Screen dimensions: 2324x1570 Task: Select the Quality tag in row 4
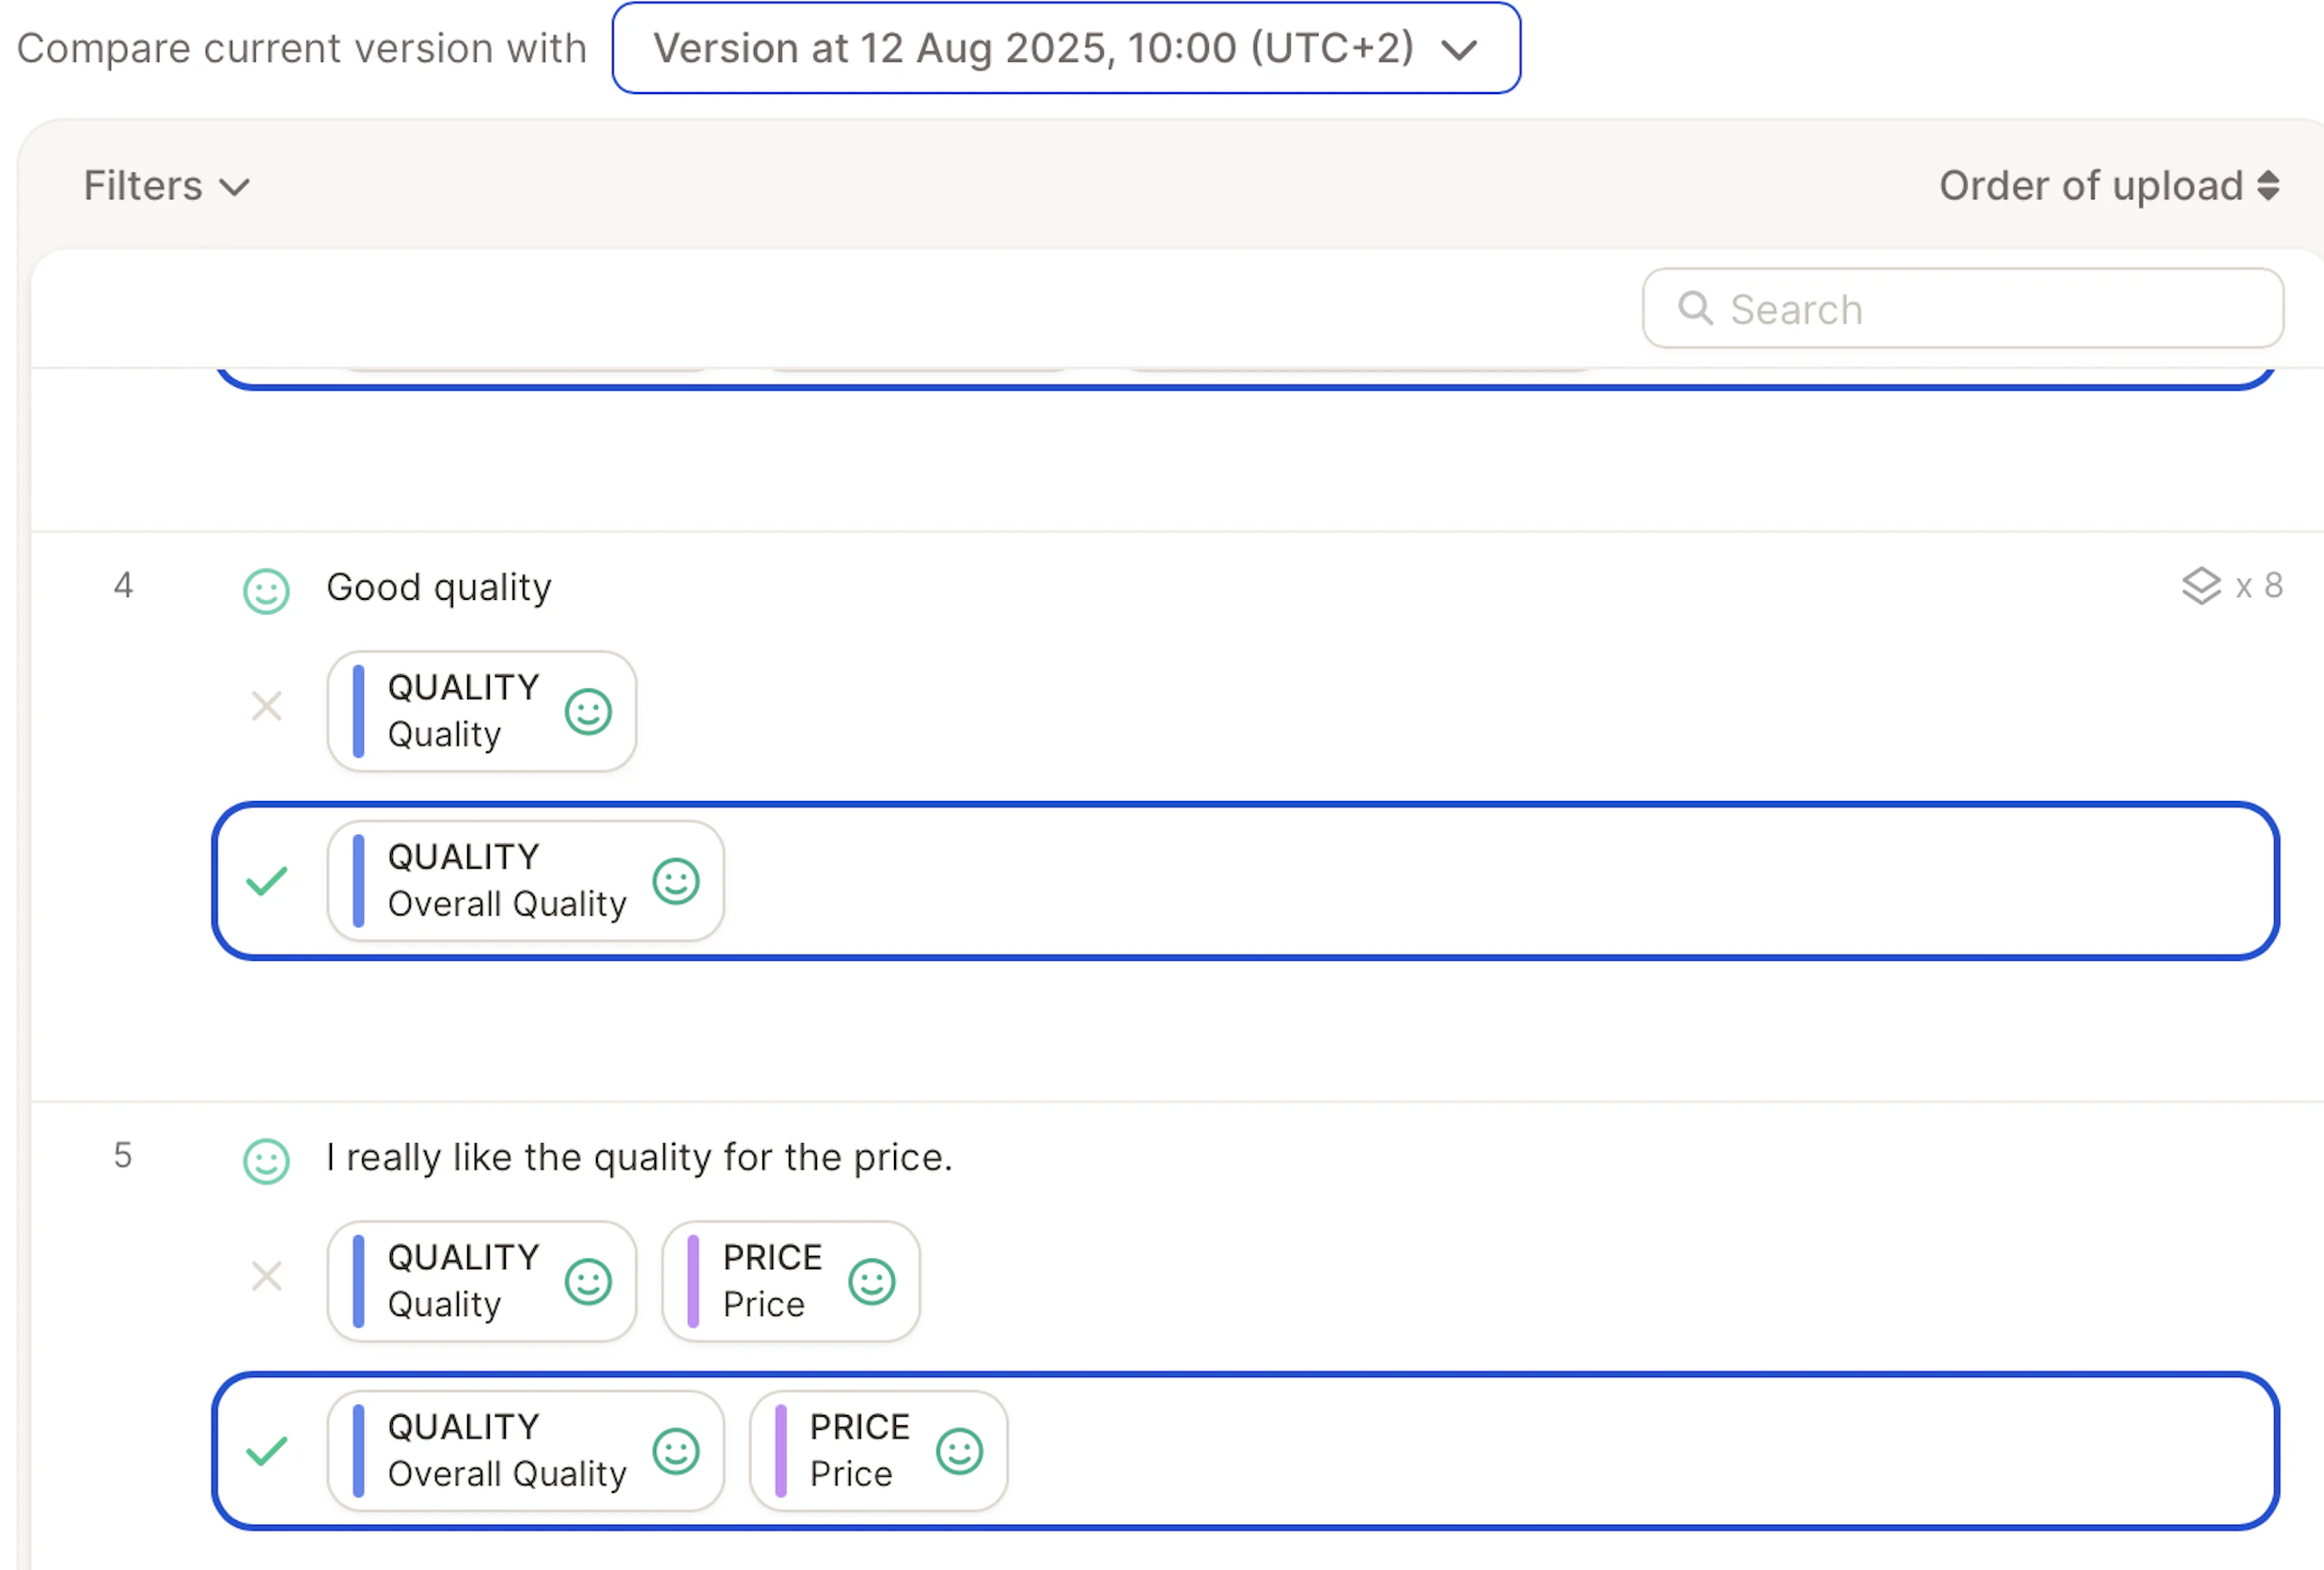coord(481,711)
